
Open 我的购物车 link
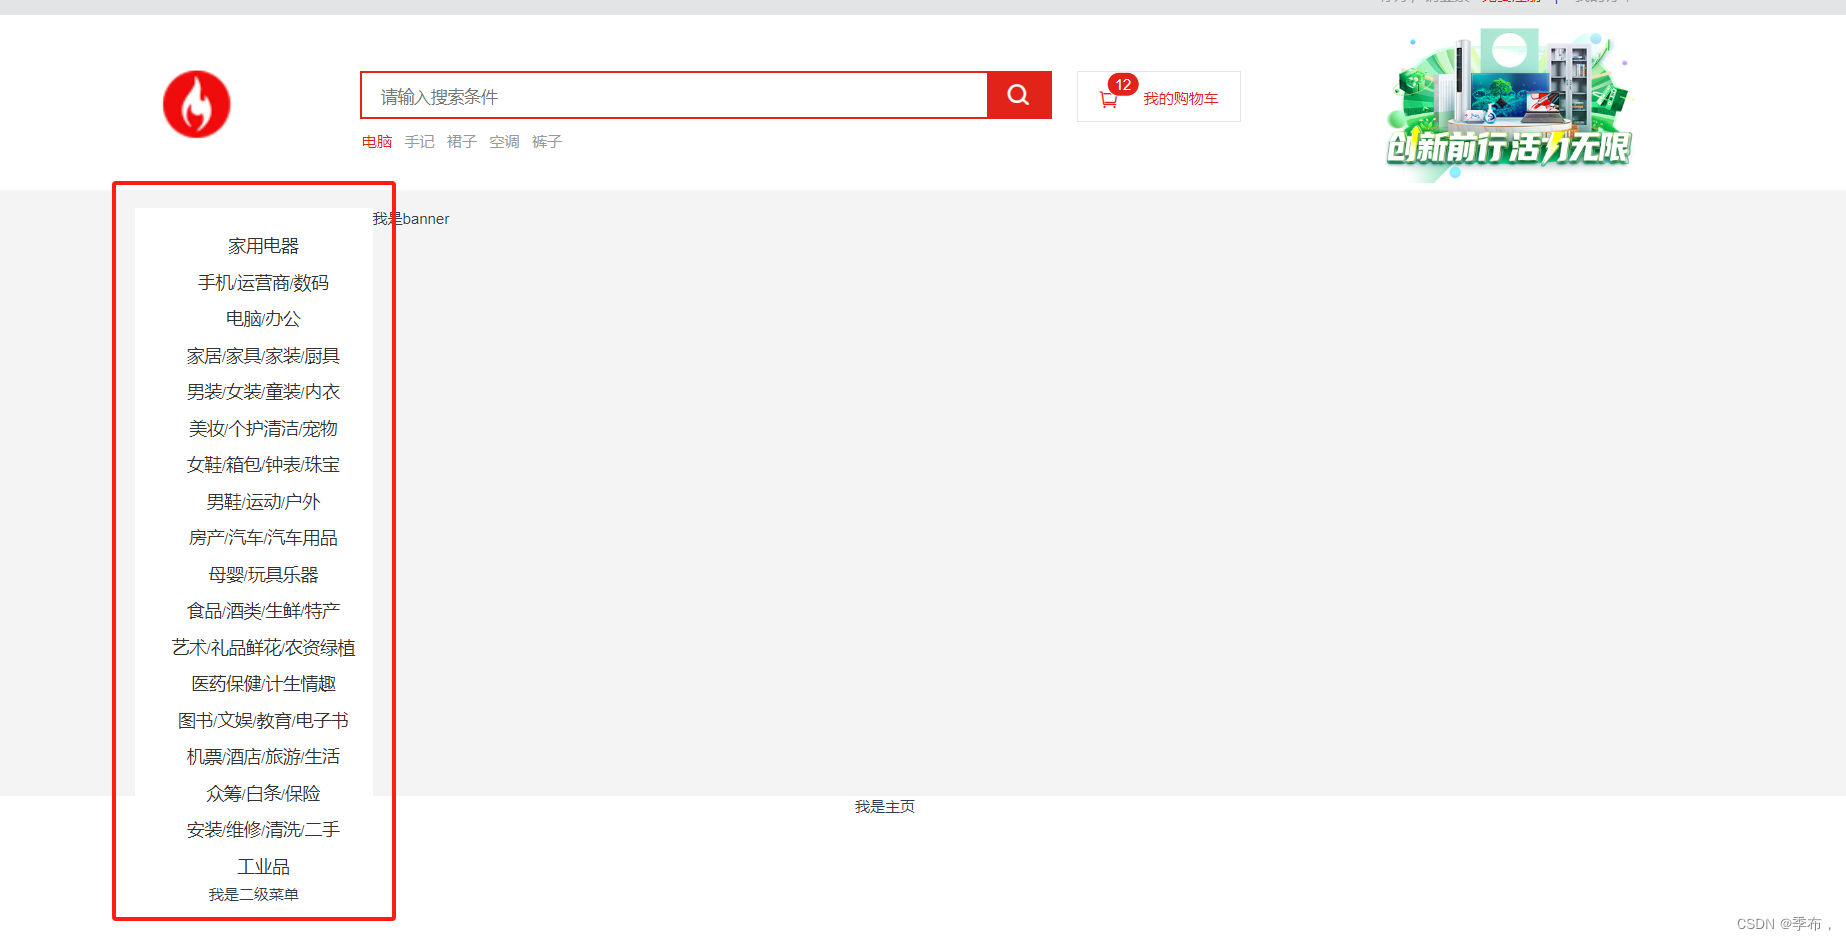point(1181,99)
